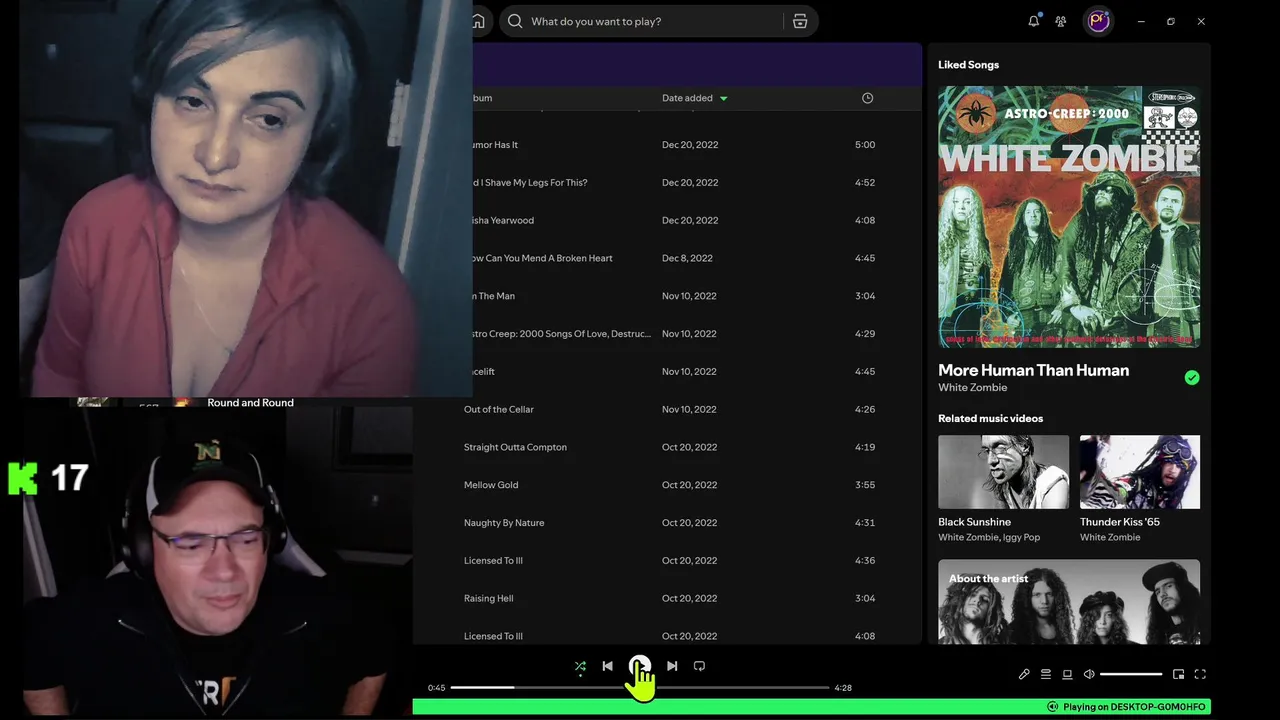Skip to next track
This screenshot has width=1280, height=720.
pyautogui.click(x=672, y=666)
